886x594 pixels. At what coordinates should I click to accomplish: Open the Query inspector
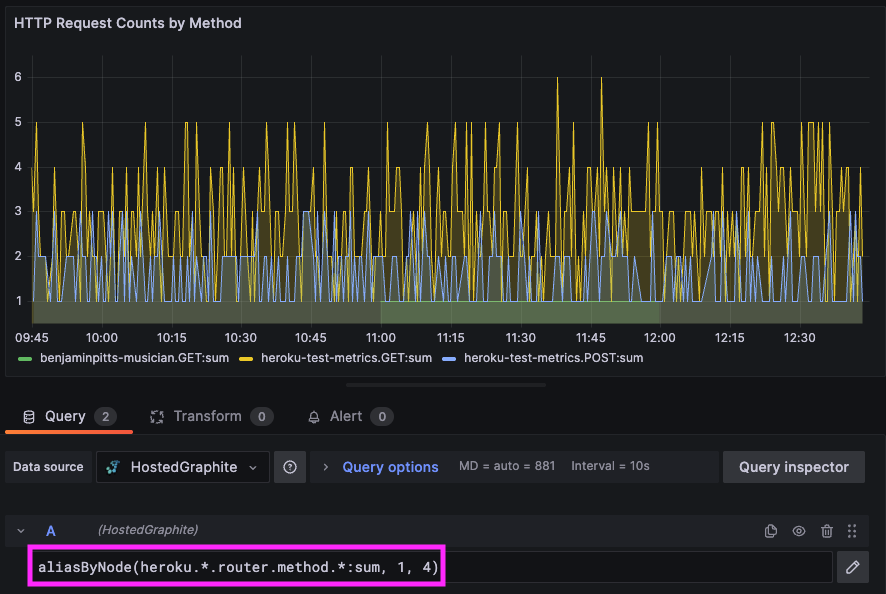pos(793,467)
